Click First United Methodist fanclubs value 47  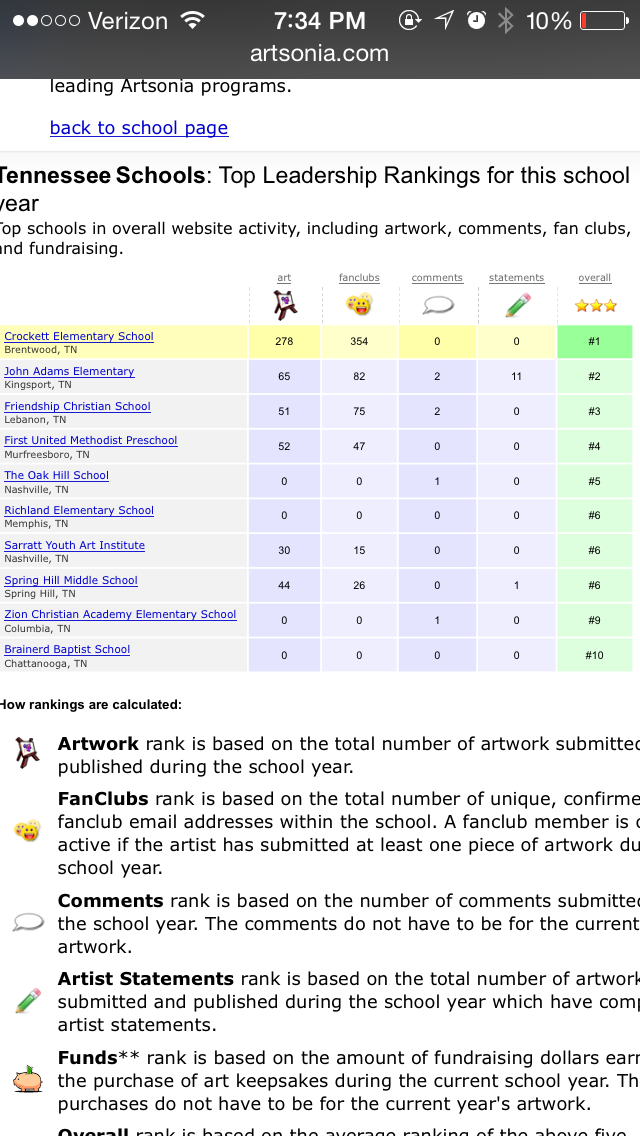[360, 446]
